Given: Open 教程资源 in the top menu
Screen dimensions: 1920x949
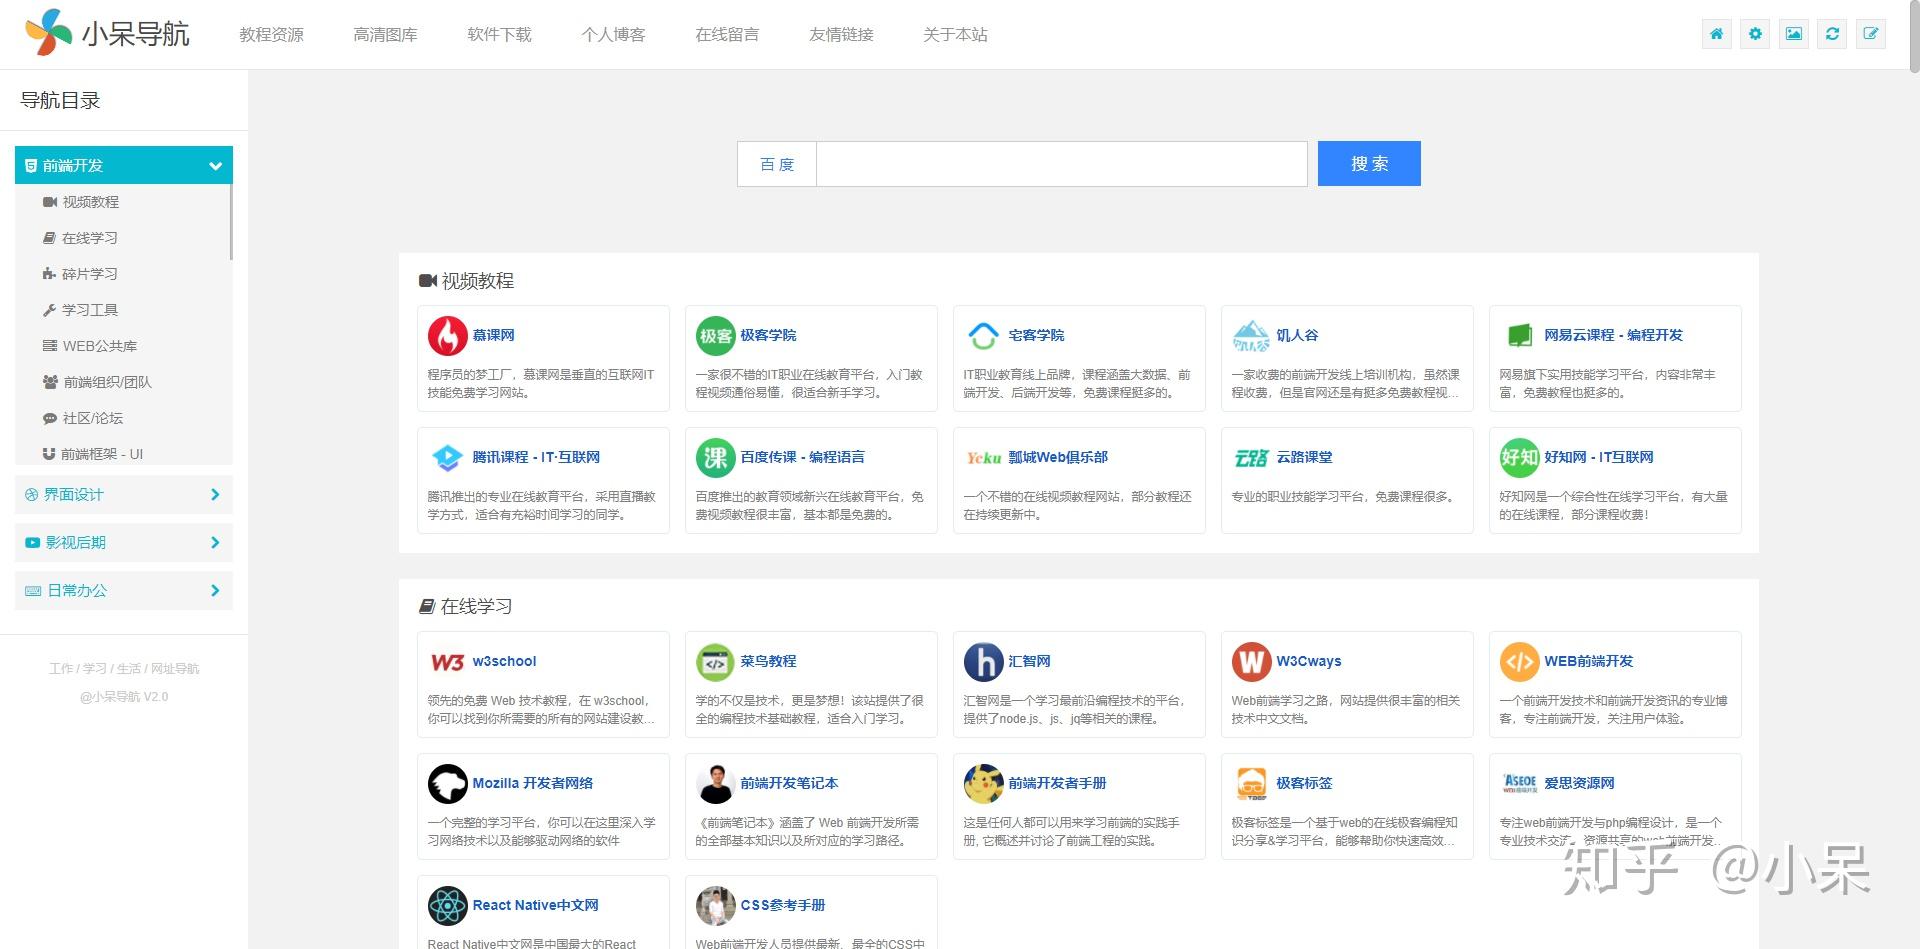Looking at the screenshot, I should point(271,34).
